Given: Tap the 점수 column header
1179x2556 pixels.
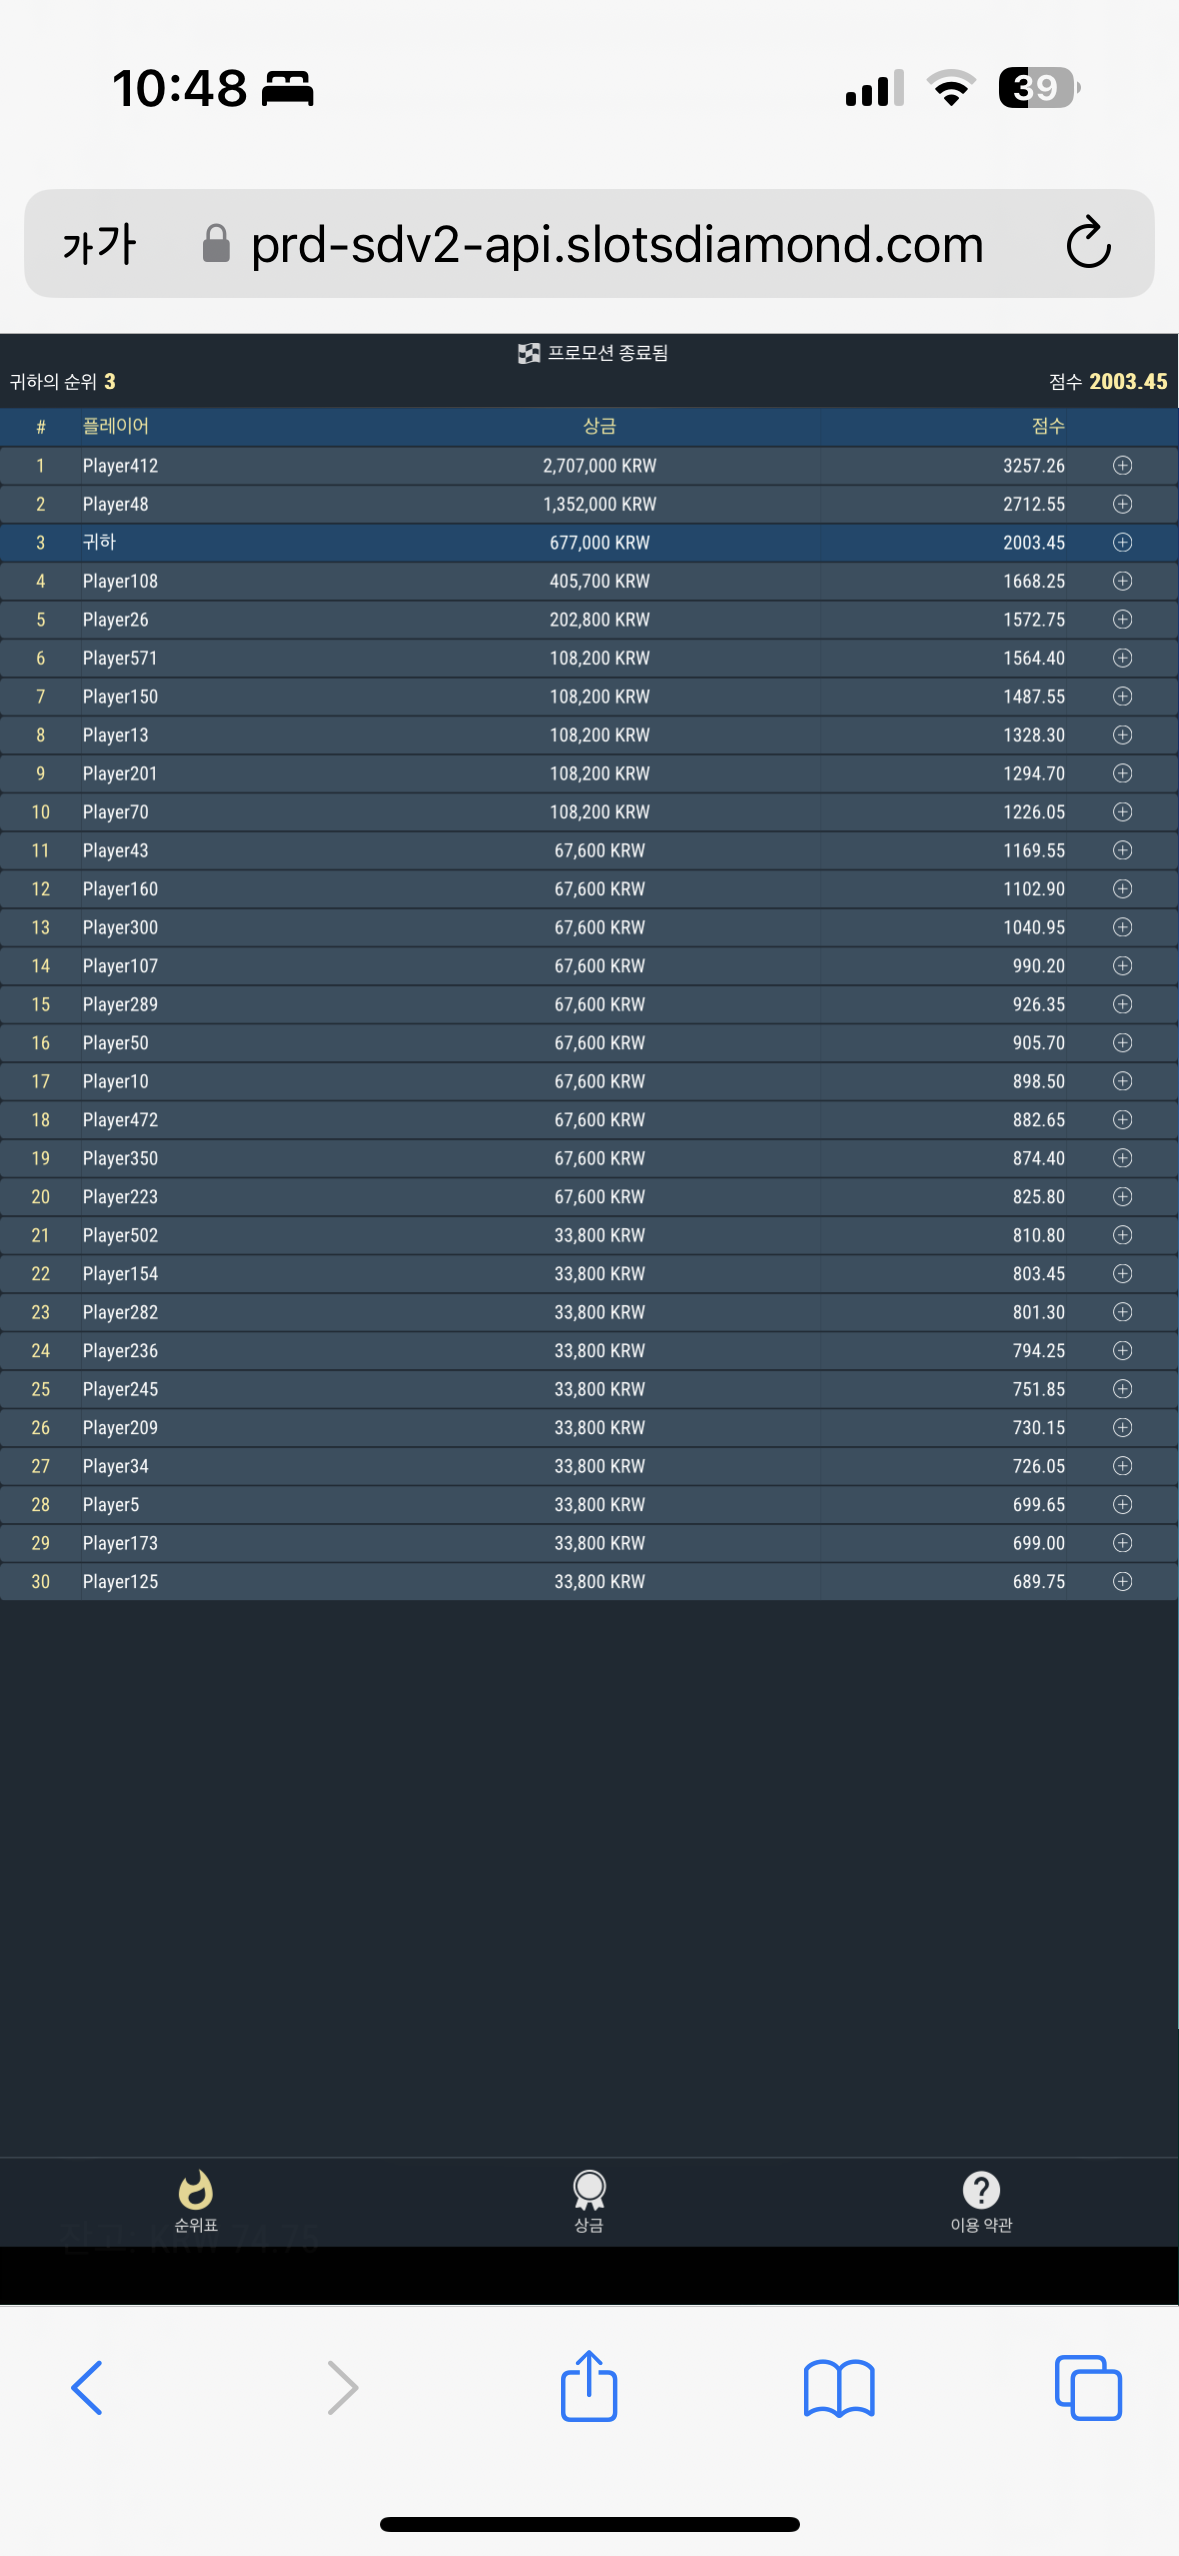Looking at the screenshot, I should (x=1048, y=426).
